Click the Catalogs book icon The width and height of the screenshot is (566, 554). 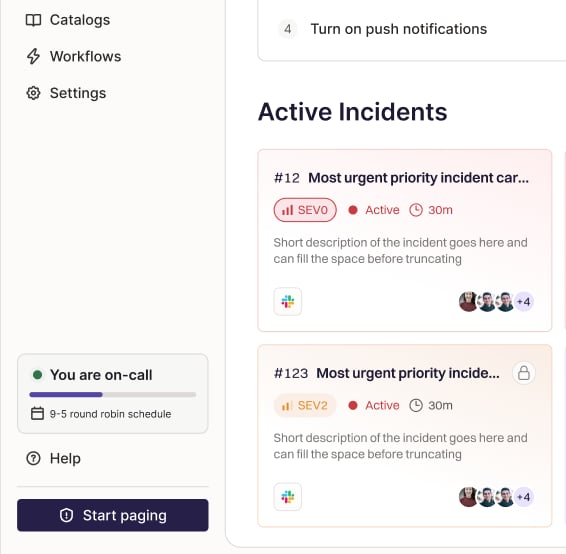coord(33,20)
